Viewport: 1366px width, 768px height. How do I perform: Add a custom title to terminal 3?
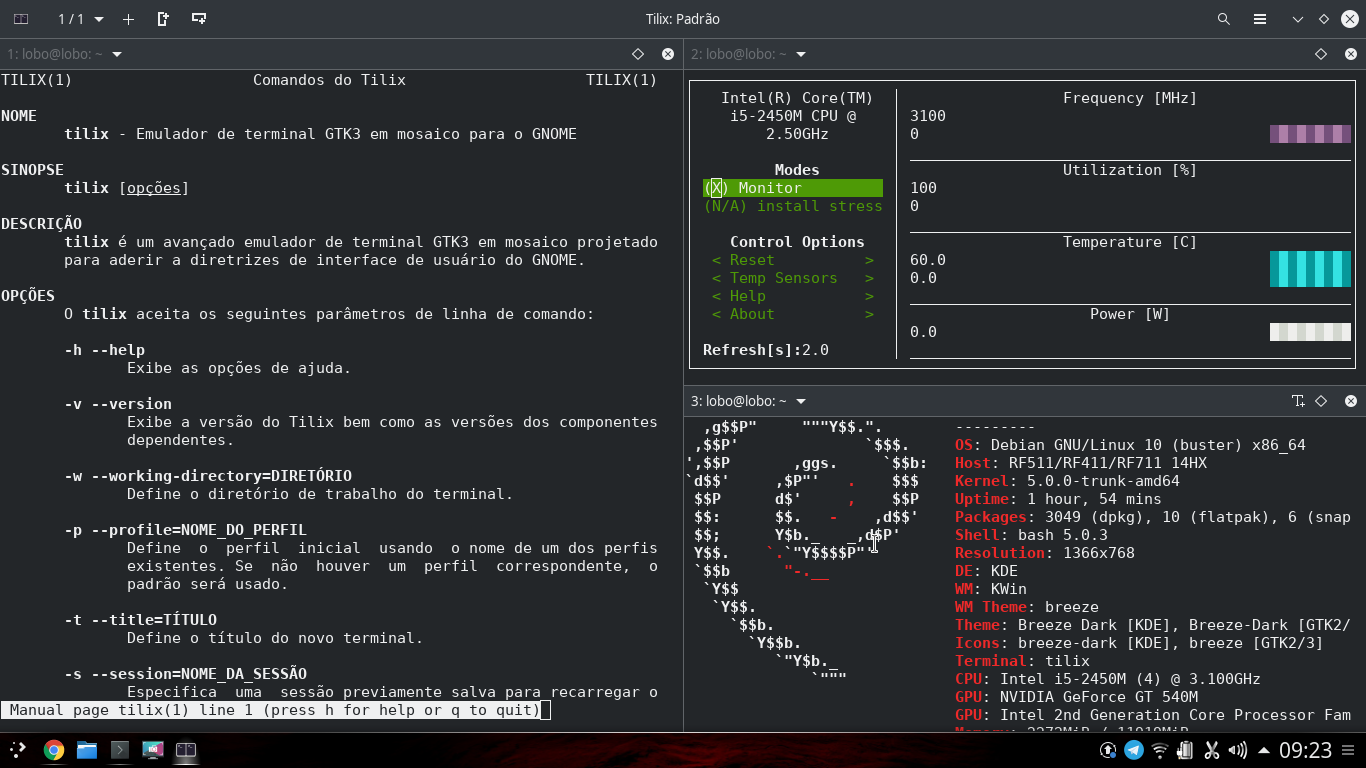point(1298,400)
